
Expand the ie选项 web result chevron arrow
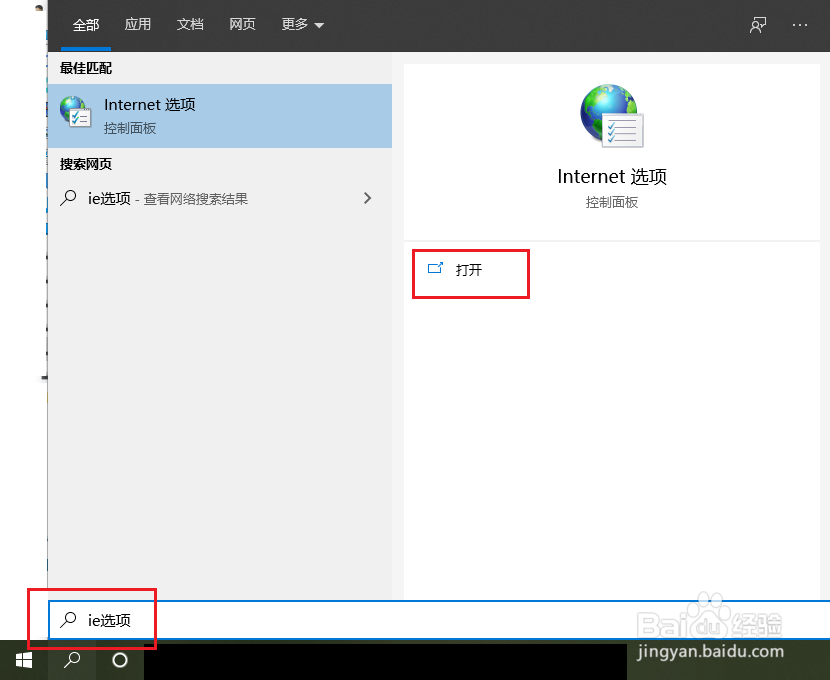(367, 198)
